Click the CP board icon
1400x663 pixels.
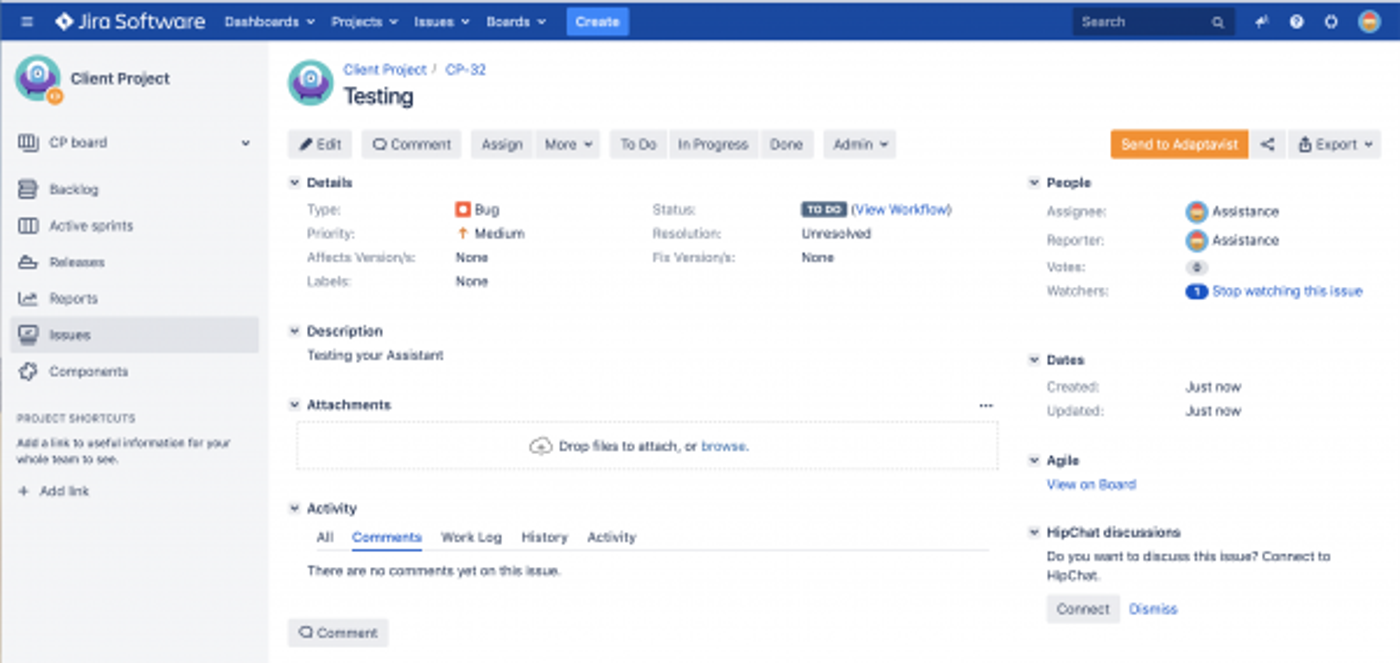click(28, 143)
